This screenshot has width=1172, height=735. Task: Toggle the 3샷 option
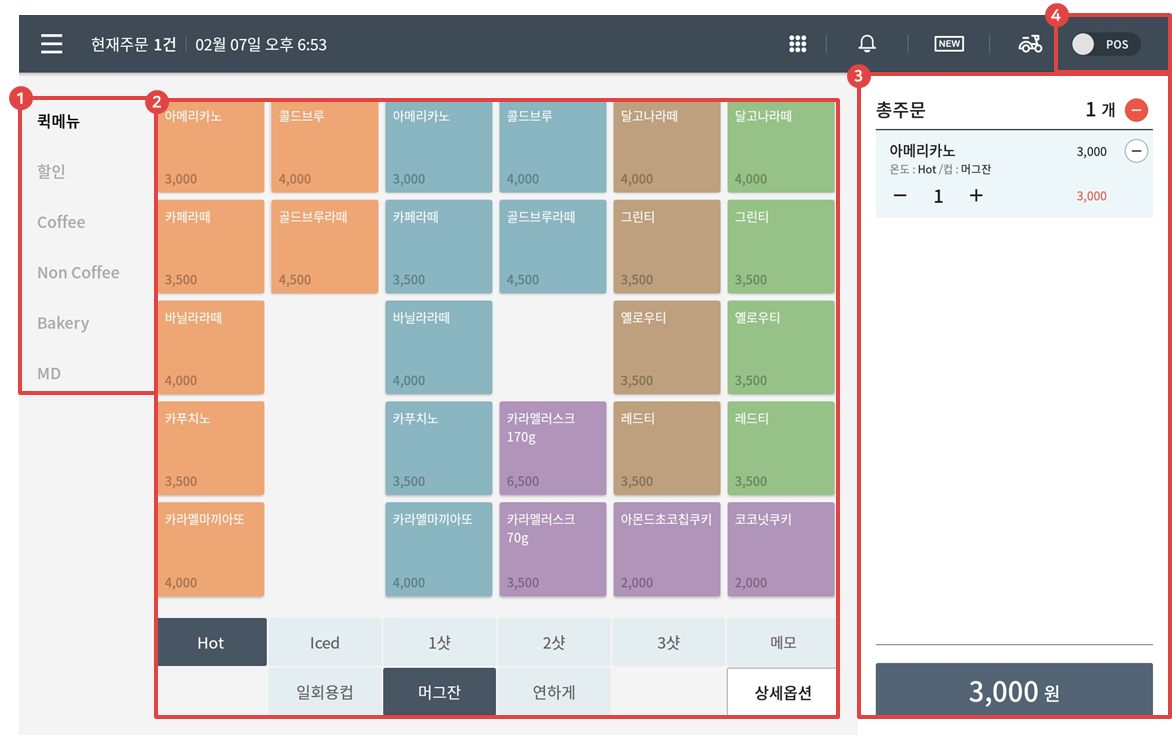click(668, 642)
